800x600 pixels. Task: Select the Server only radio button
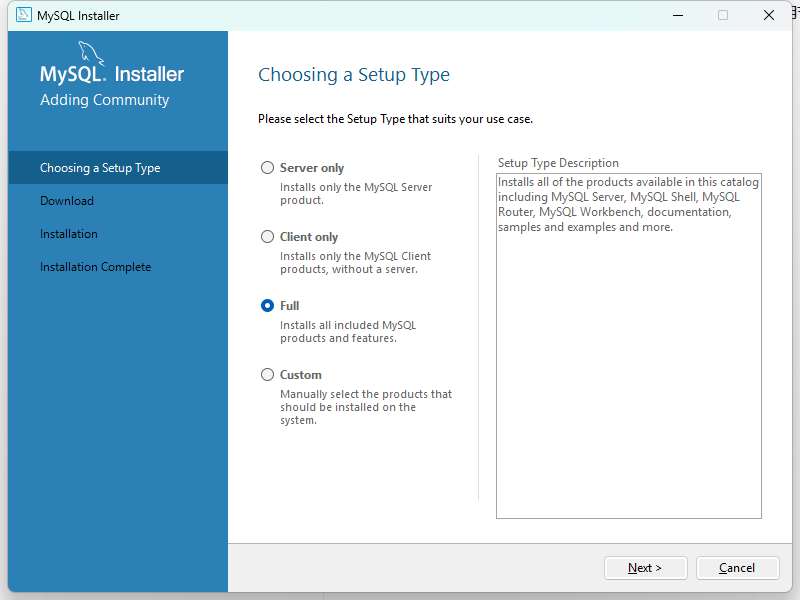pos(267,168)
